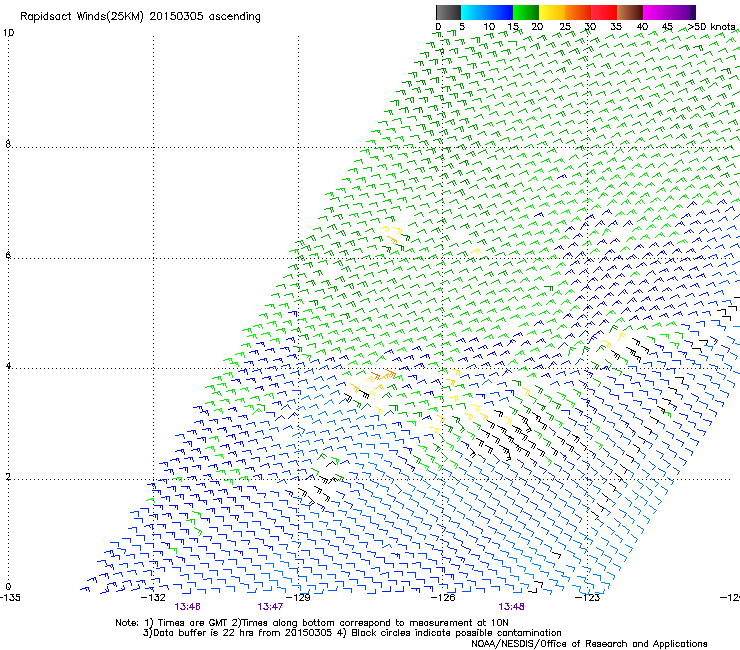Screen dimensions: 740x650
Task: Click the brown 35-40 knots color swatch
Action: tap(630, 12)
